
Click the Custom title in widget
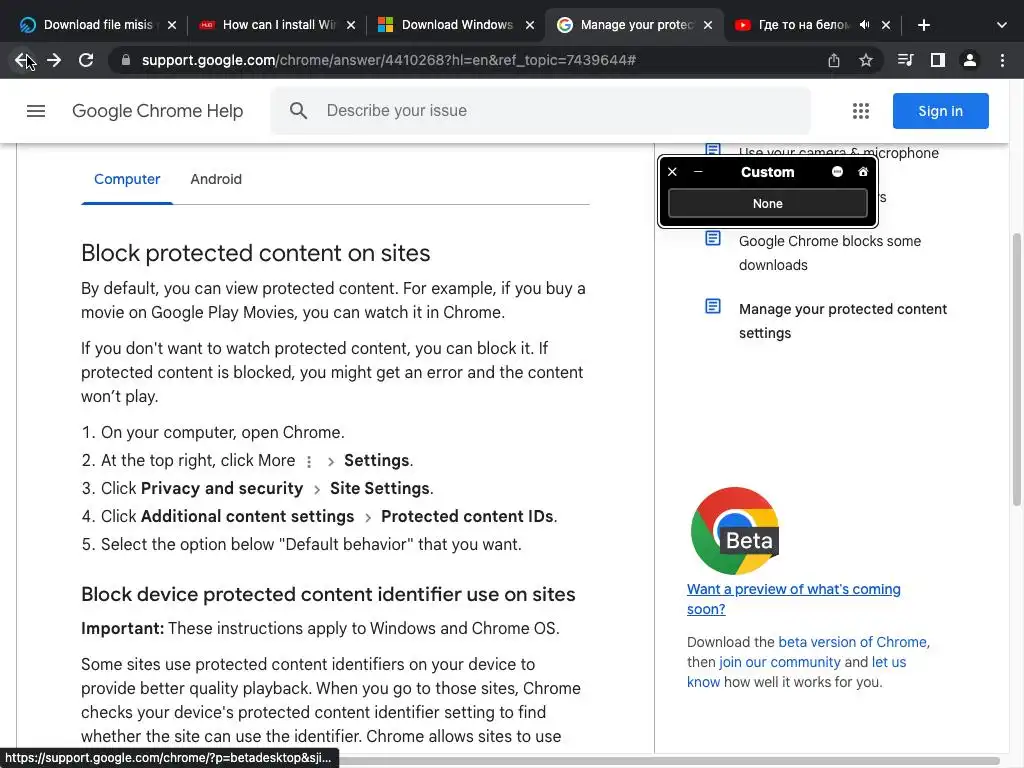tap(767, 172)
